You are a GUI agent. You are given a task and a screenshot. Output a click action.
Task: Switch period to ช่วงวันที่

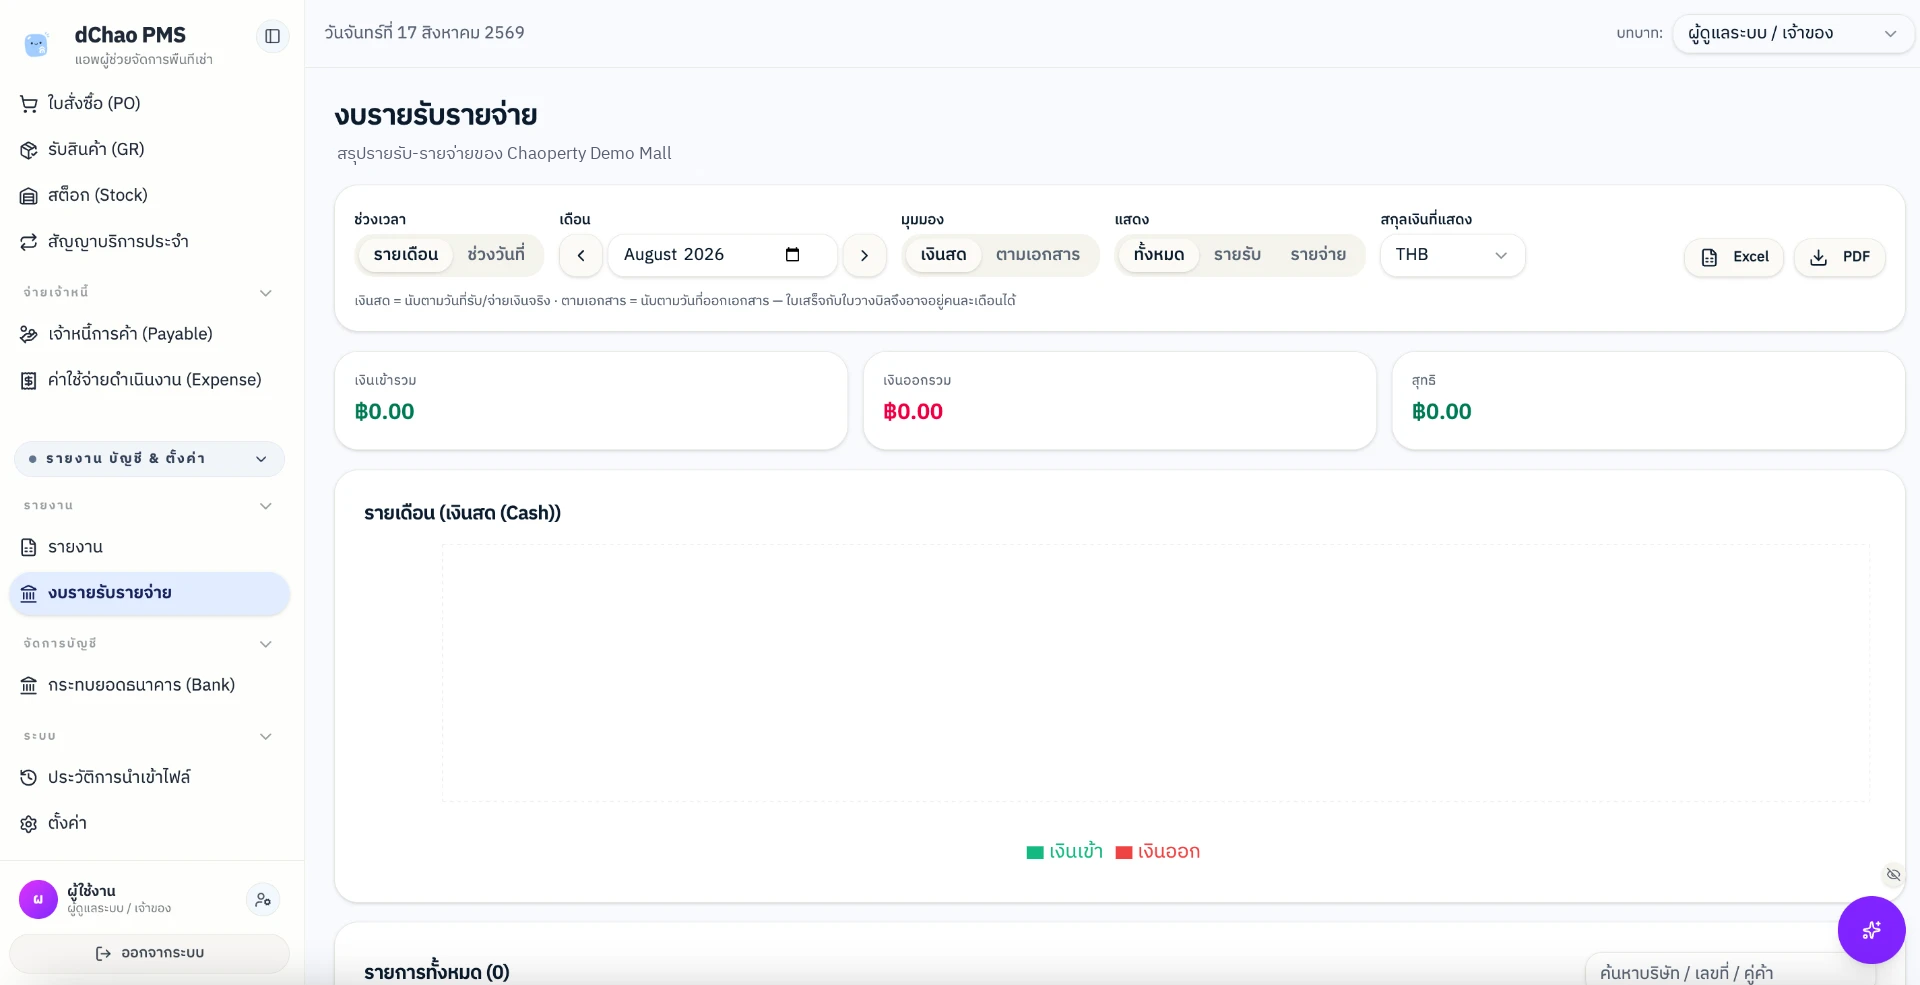496,255
